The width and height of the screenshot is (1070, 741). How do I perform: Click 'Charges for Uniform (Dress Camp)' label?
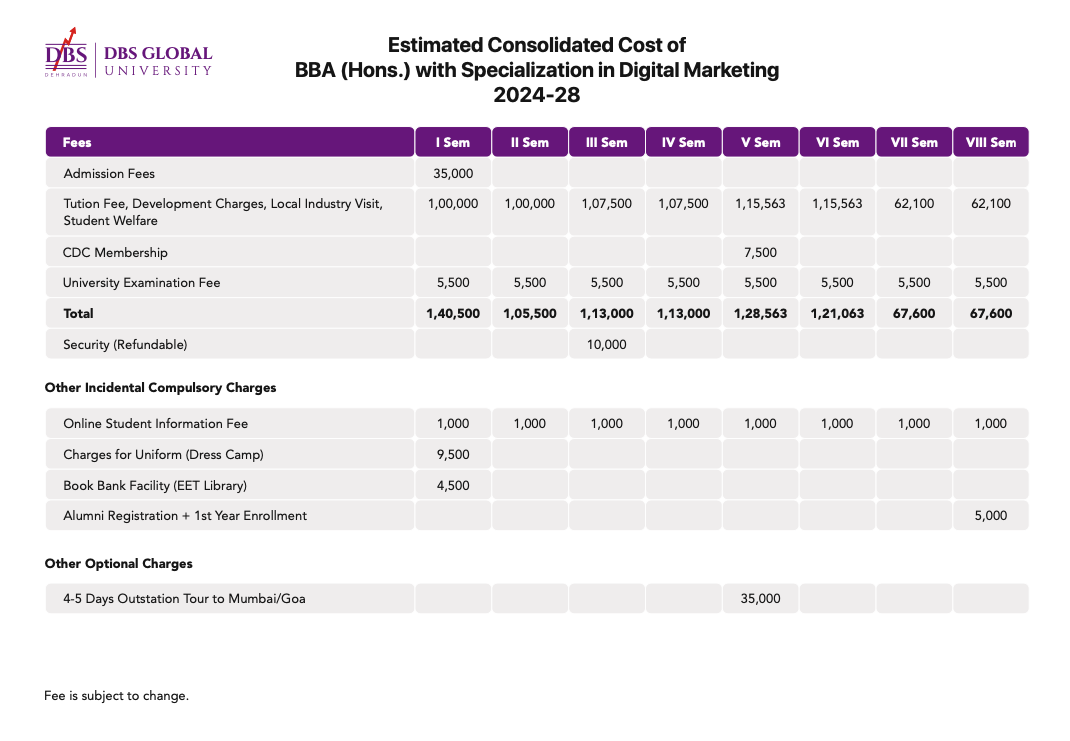tap(163, 454)
